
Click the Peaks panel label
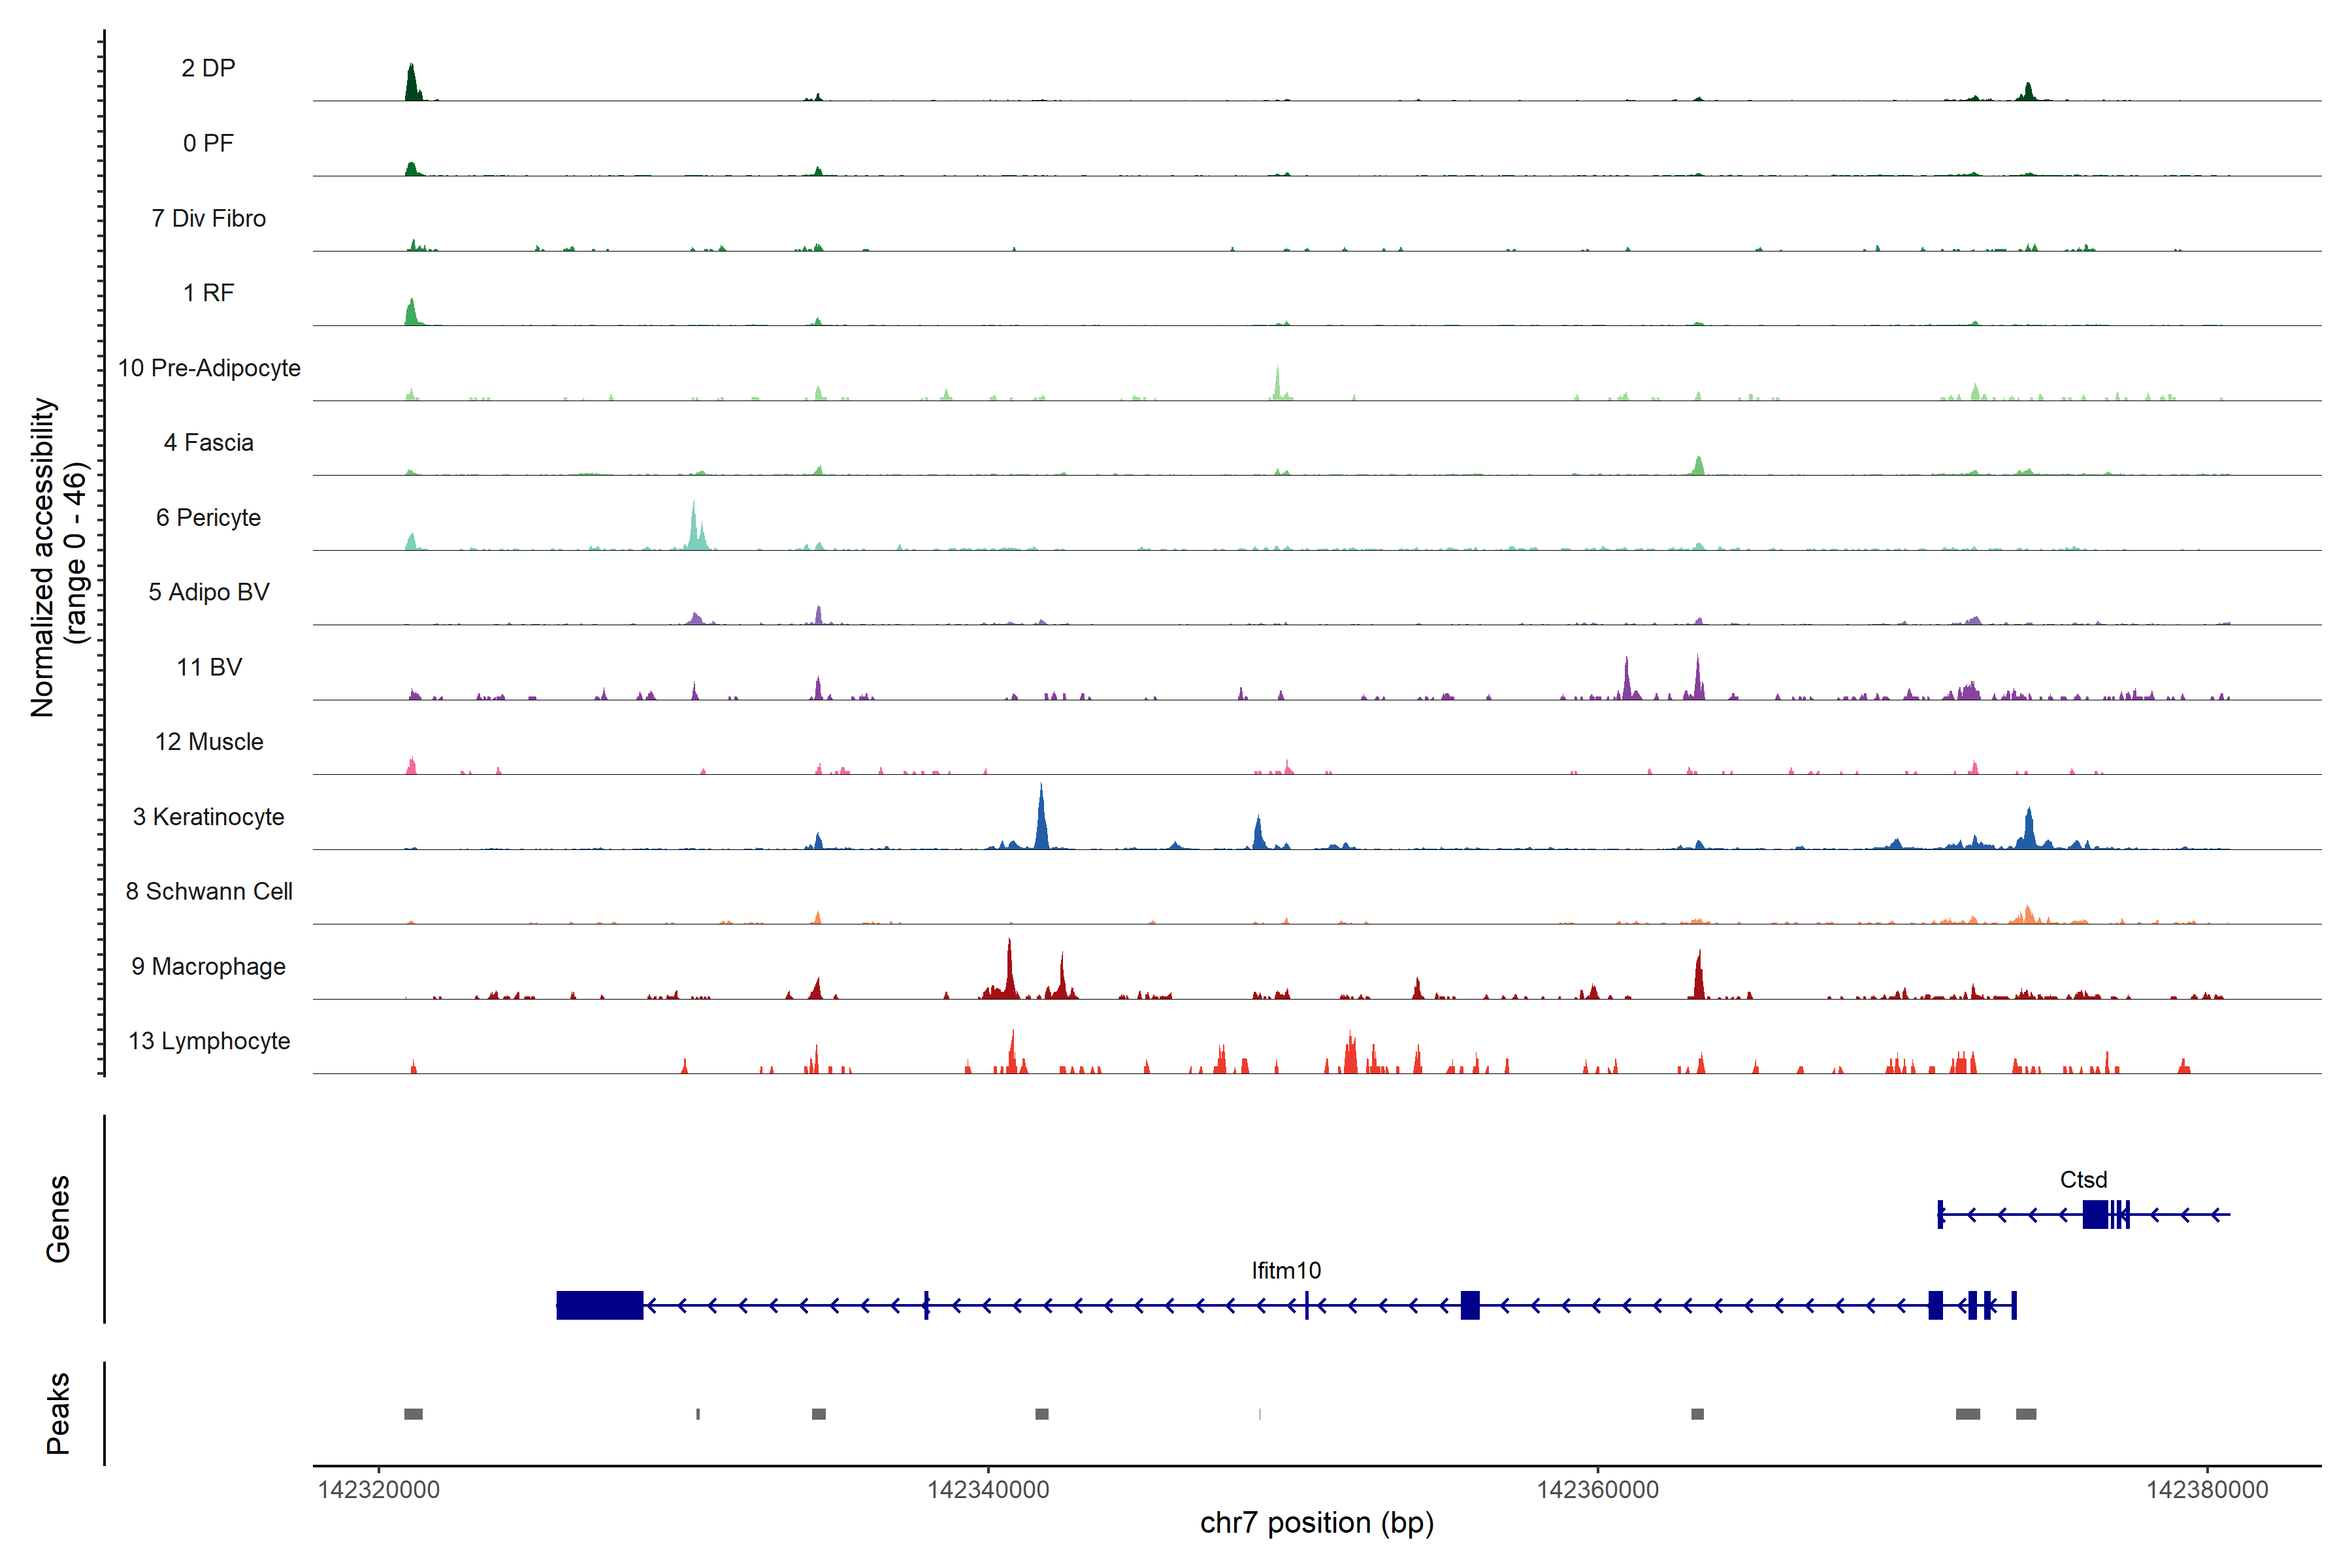pyautogui.click(x=58, y=1413)
